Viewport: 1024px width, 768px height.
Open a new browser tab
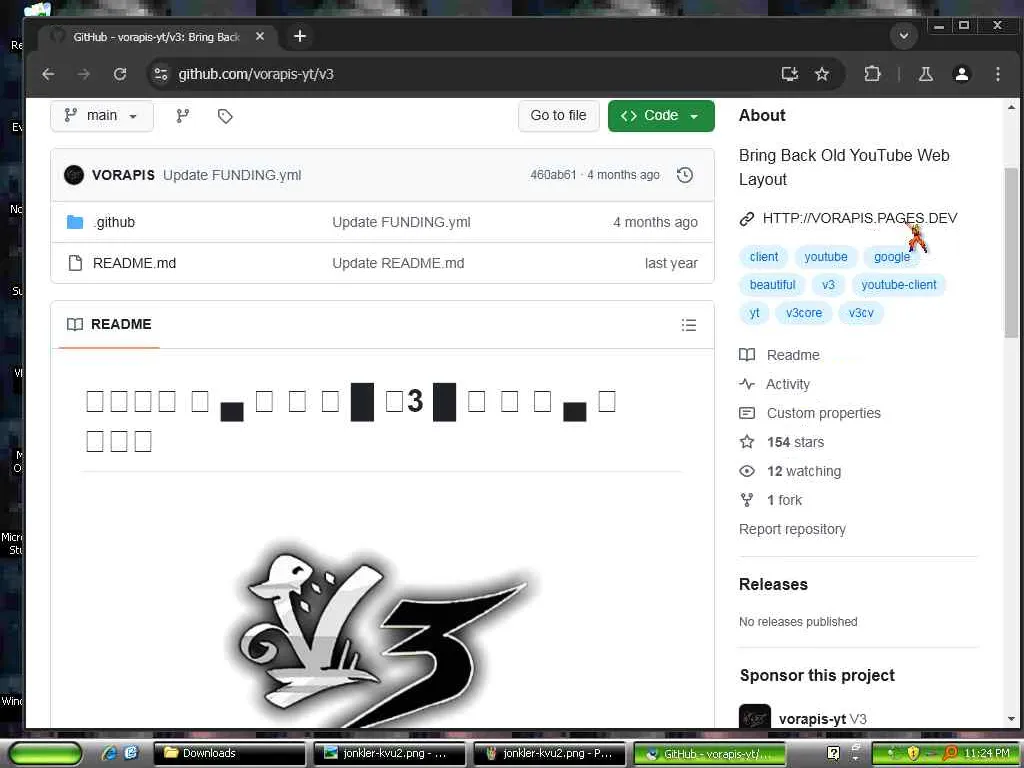pos(300,37)
